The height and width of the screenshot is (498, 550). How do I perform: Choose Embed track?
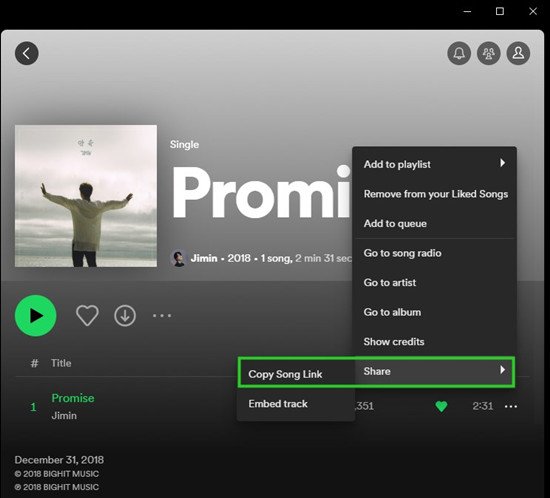pos(296,404)
